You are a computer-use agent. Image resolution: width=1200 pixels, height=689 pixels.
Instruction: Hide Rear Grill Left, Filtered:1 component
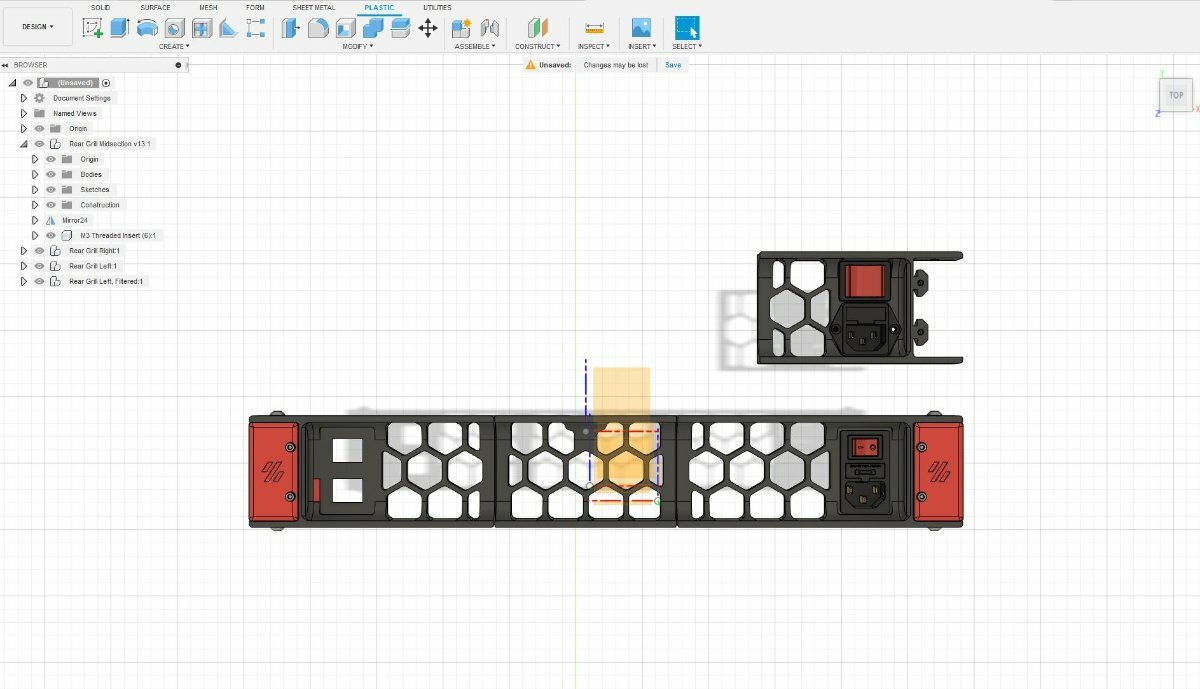pos(39,281)
